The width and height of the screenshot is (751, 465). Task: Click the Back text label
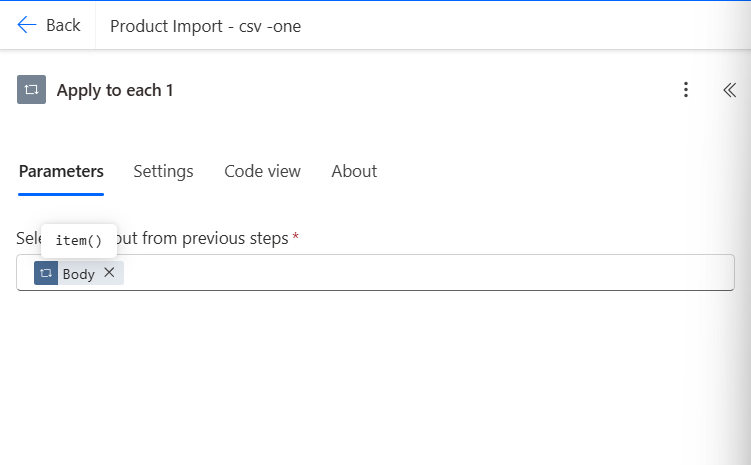tap(63, 25)
